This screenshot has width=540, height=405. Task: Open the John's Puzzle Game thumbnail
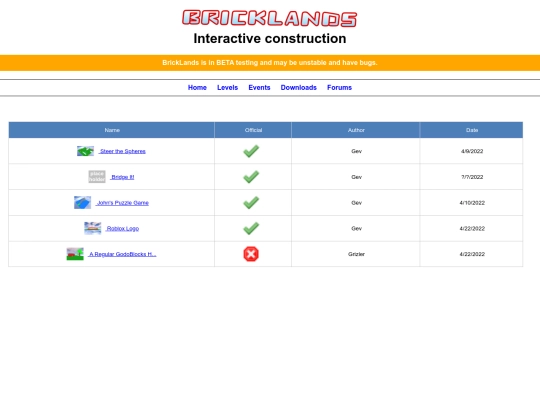coord(82,202)
